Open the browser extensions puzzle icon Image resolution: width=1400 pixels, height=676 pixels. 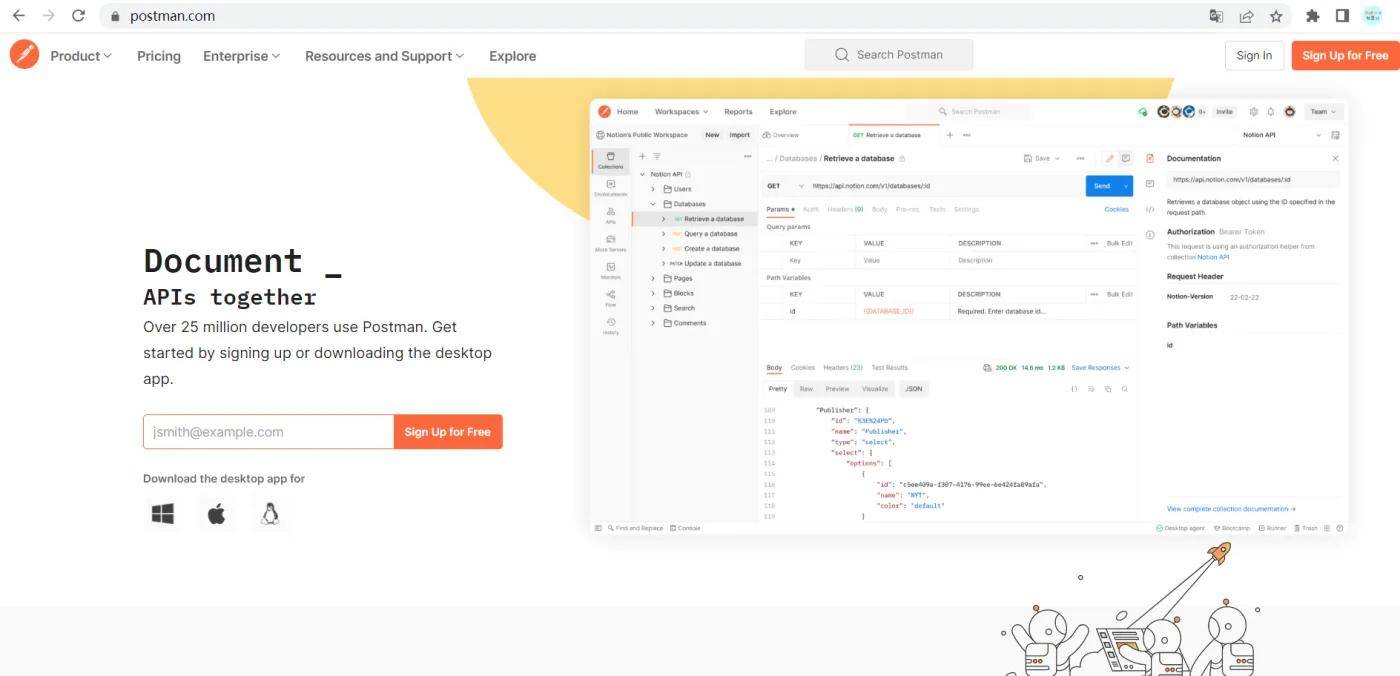[x=1313, y=16]
